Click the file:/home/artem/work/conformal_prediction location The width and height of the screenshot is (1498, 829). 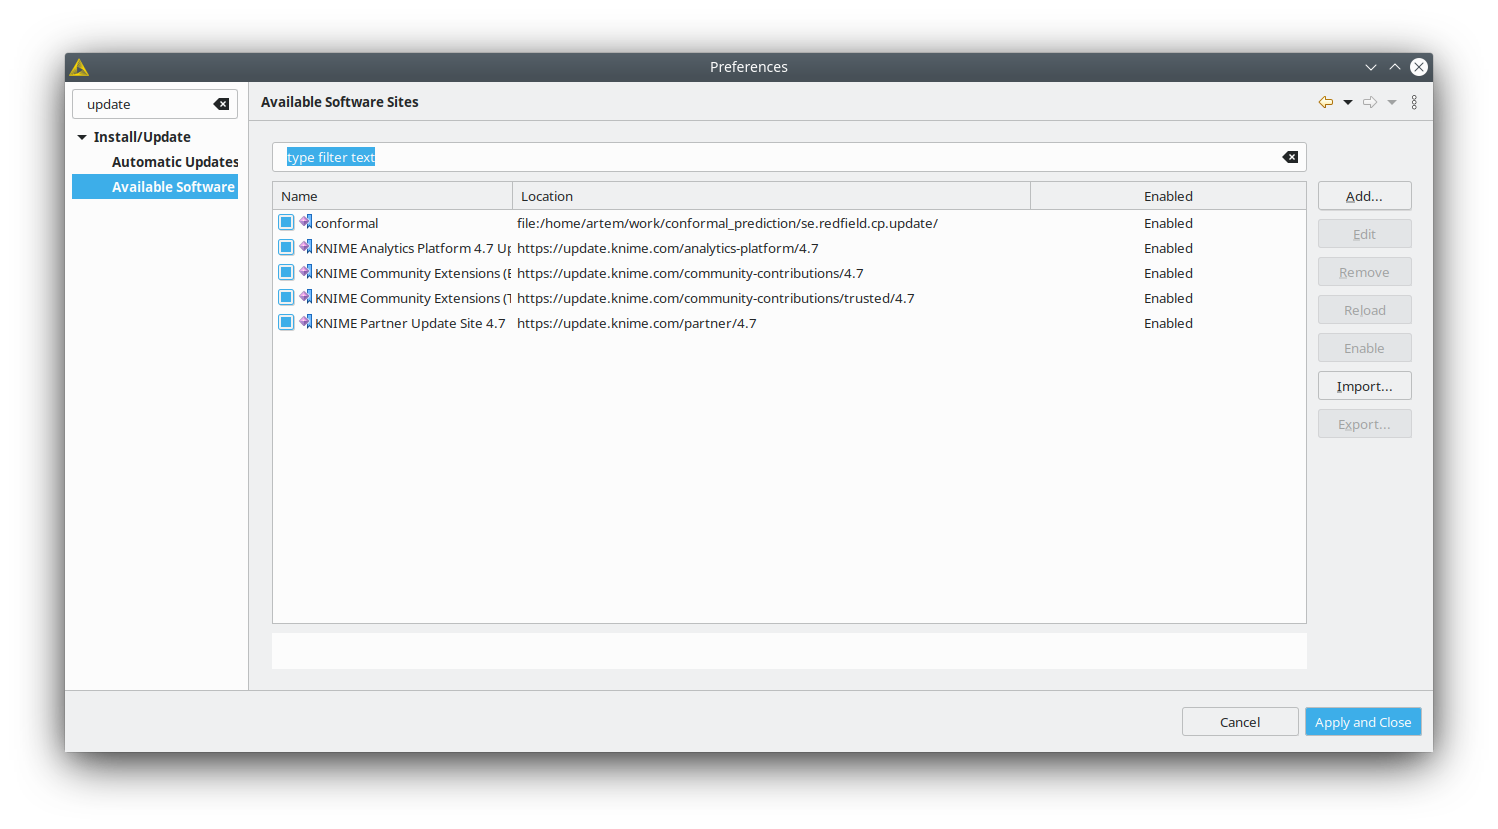(x=727, y=223)
